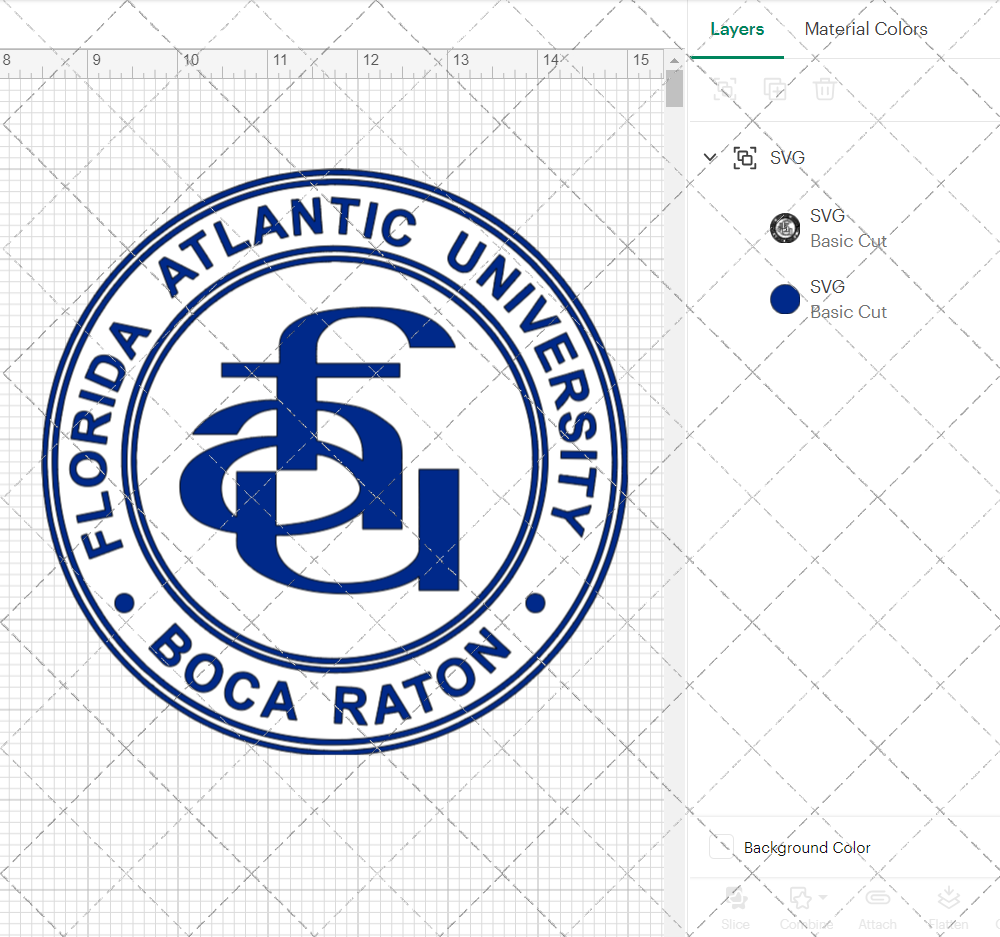Click the Slice tool button
Image resolution: width=1000 pixels, height=937 pixels.
pos(735,908)
